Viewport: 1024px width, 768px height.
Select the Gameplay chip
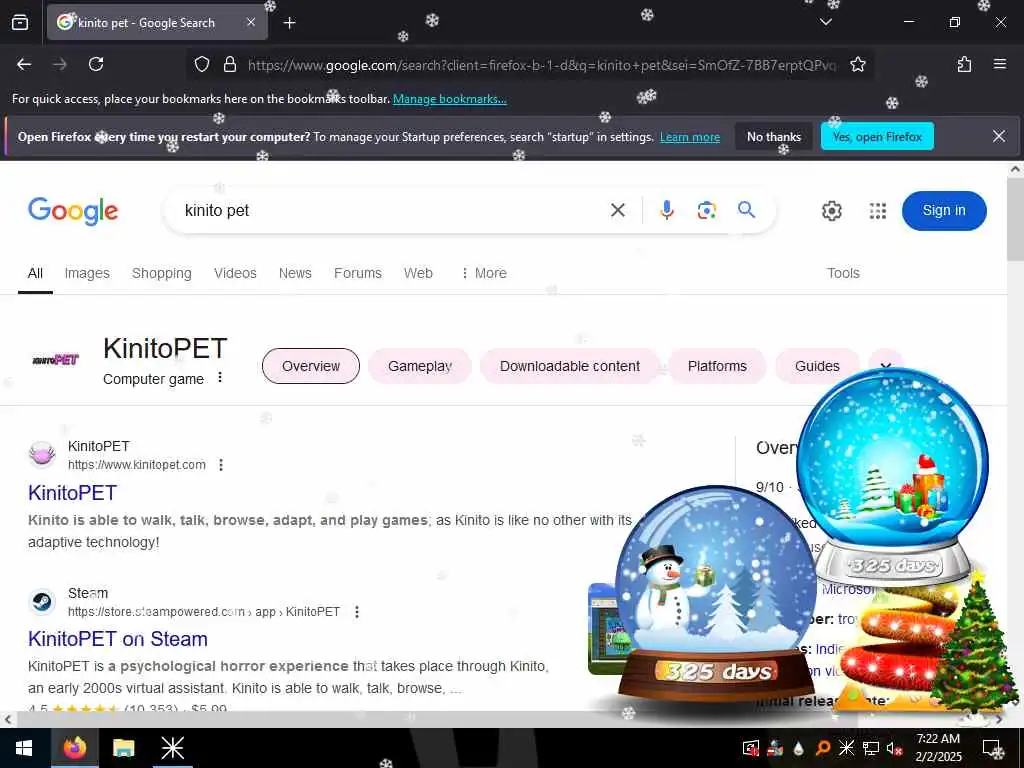tap(420, 366)
